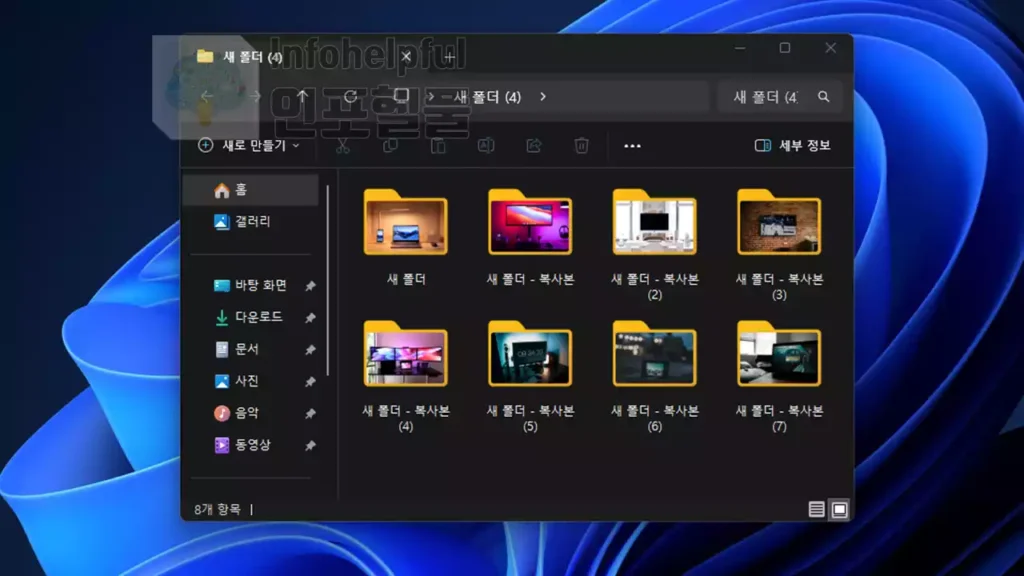The image size is (1024, 576).
Task: Click the pin icon beside 문서
Action: [310, 350]
